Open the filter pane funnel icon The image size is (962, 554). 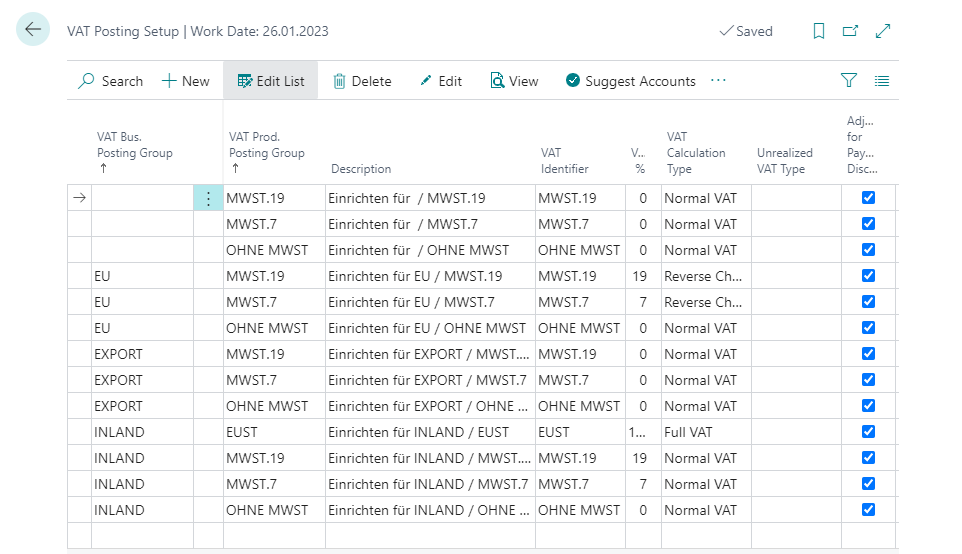tap(848, 80)
